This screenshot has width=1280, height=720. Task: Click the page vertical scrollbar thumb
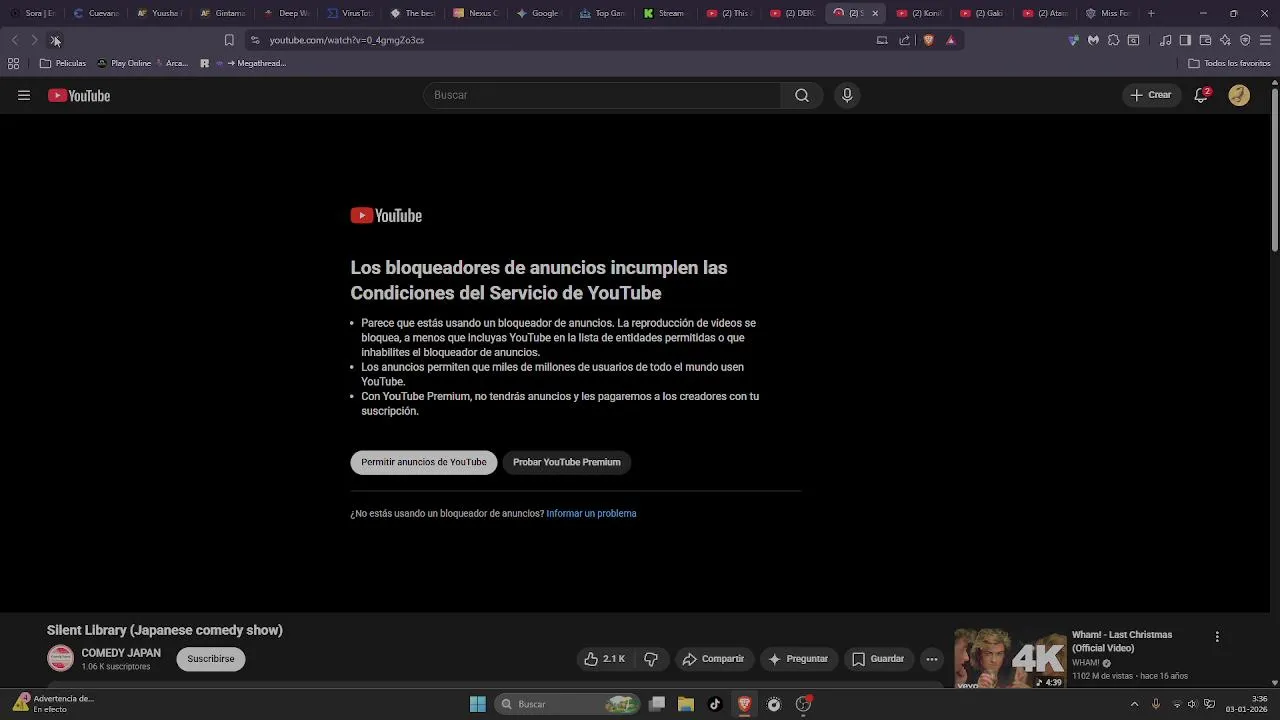coord(1275,170)
